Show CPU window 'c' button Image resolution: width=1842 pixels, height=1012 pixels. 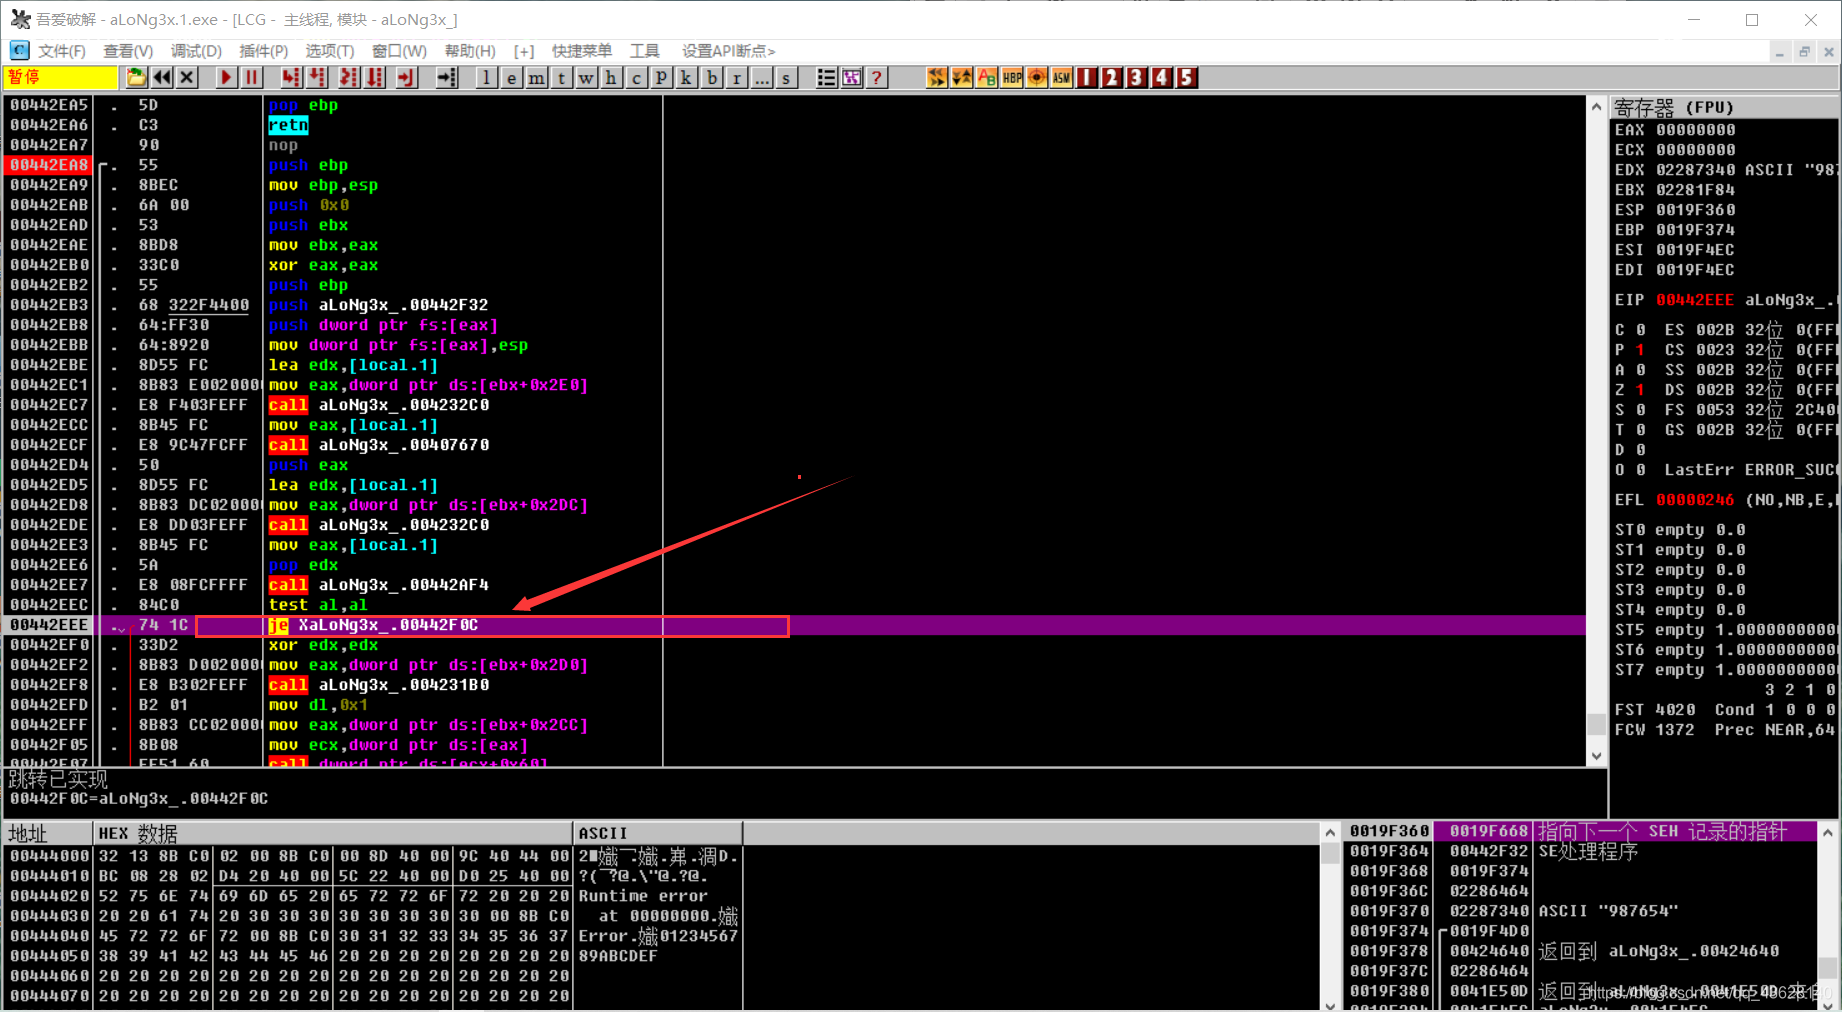click(x=636, y=77)
